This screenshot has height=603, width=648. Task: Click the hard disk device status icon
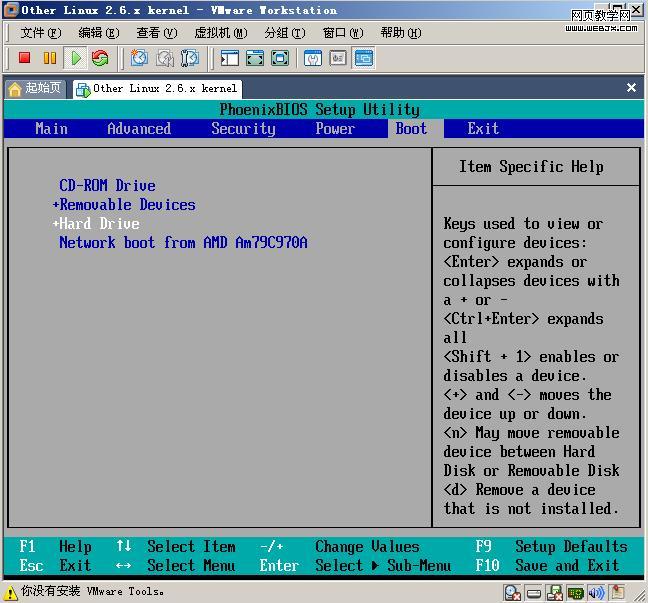pos(534,593)
